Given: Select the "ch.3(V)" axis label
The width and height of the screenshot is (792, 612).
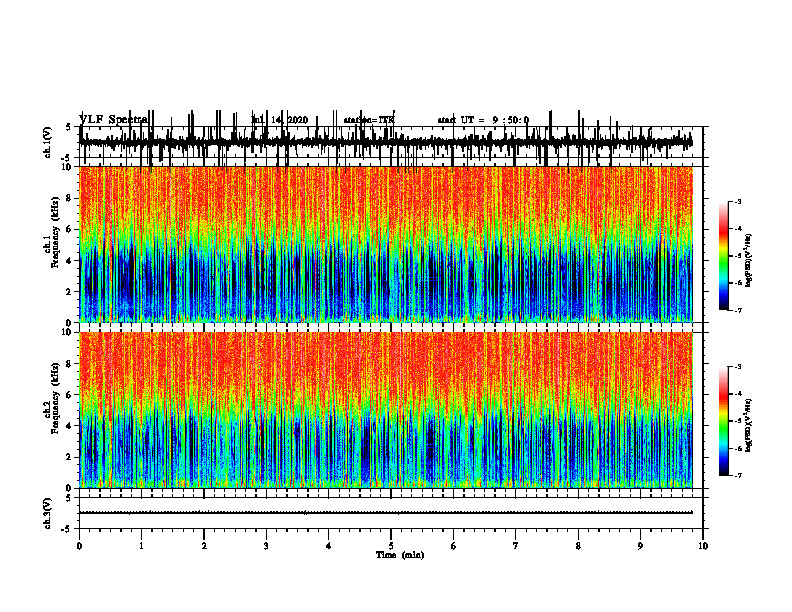Looking at the screenshot, I should [48, 513].
